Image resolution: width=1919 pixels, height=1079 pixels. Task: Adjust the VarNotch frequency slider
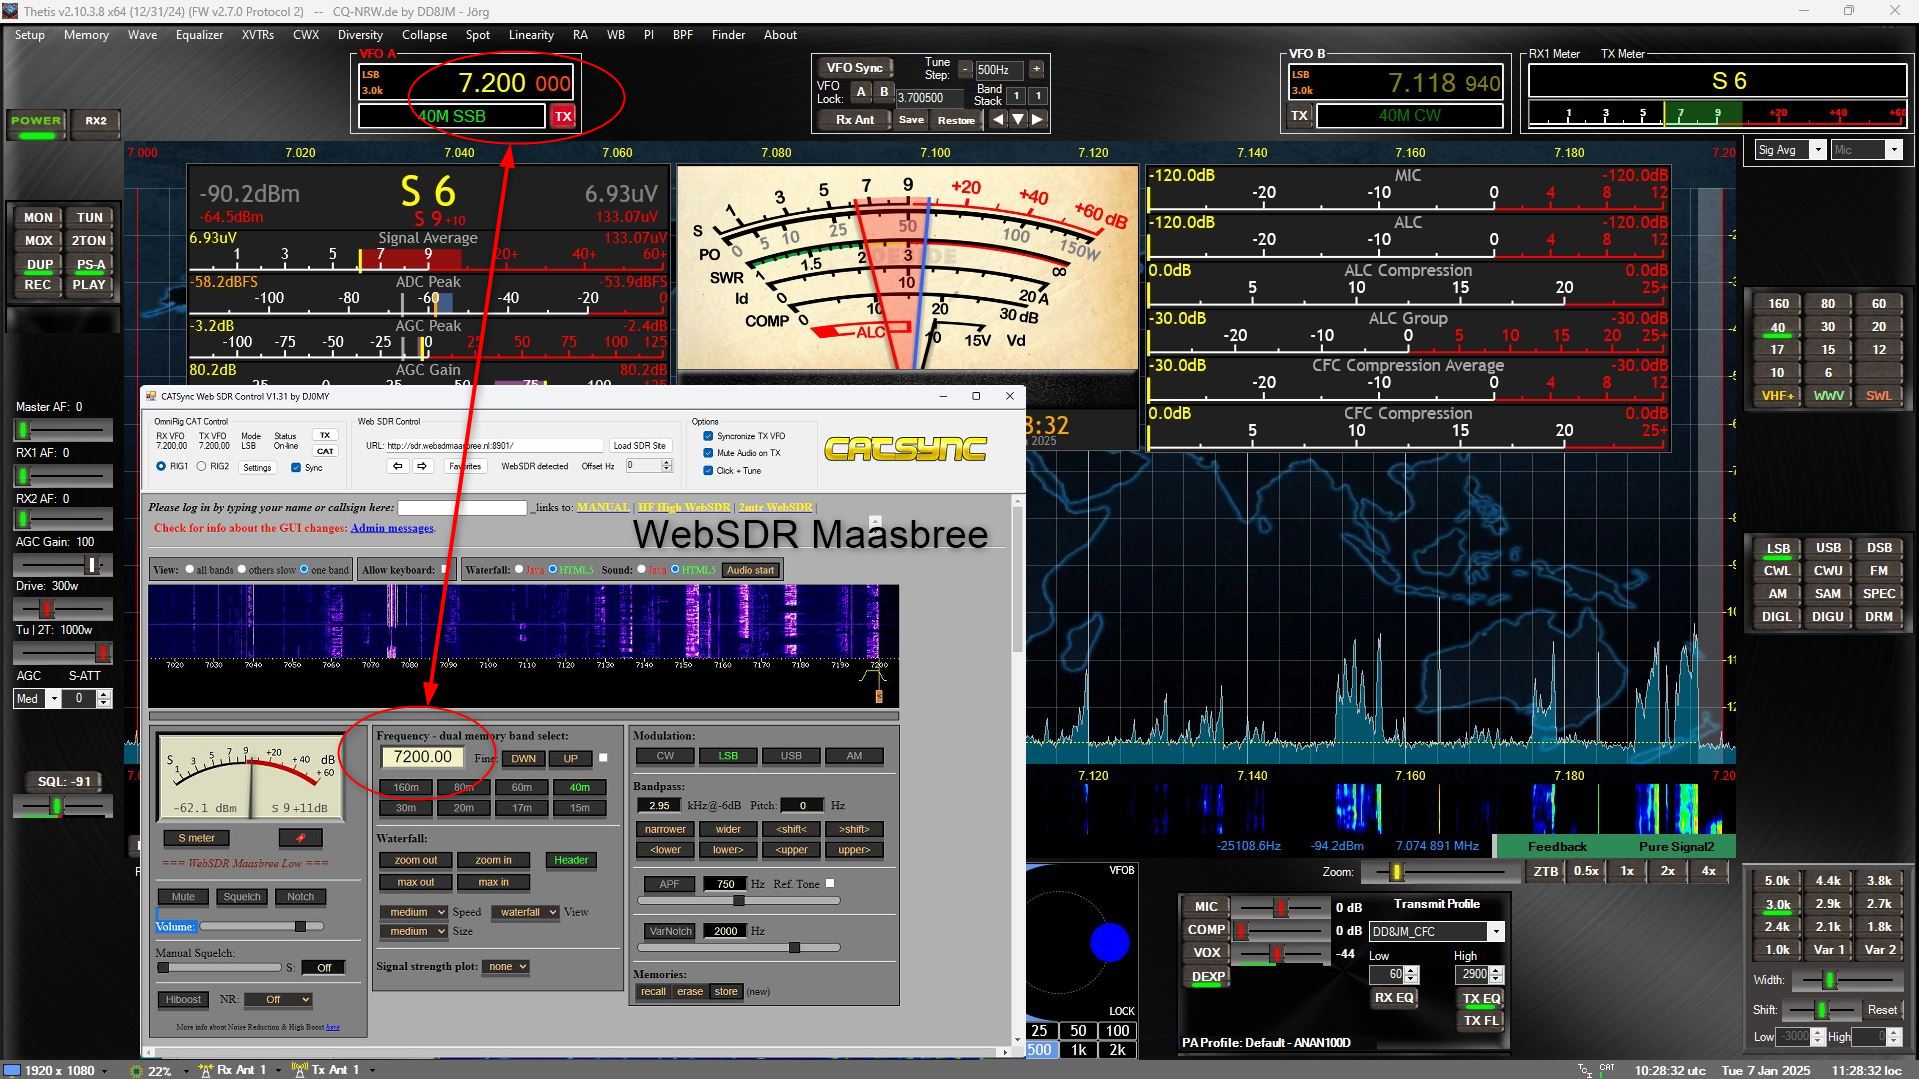(739, 947)
